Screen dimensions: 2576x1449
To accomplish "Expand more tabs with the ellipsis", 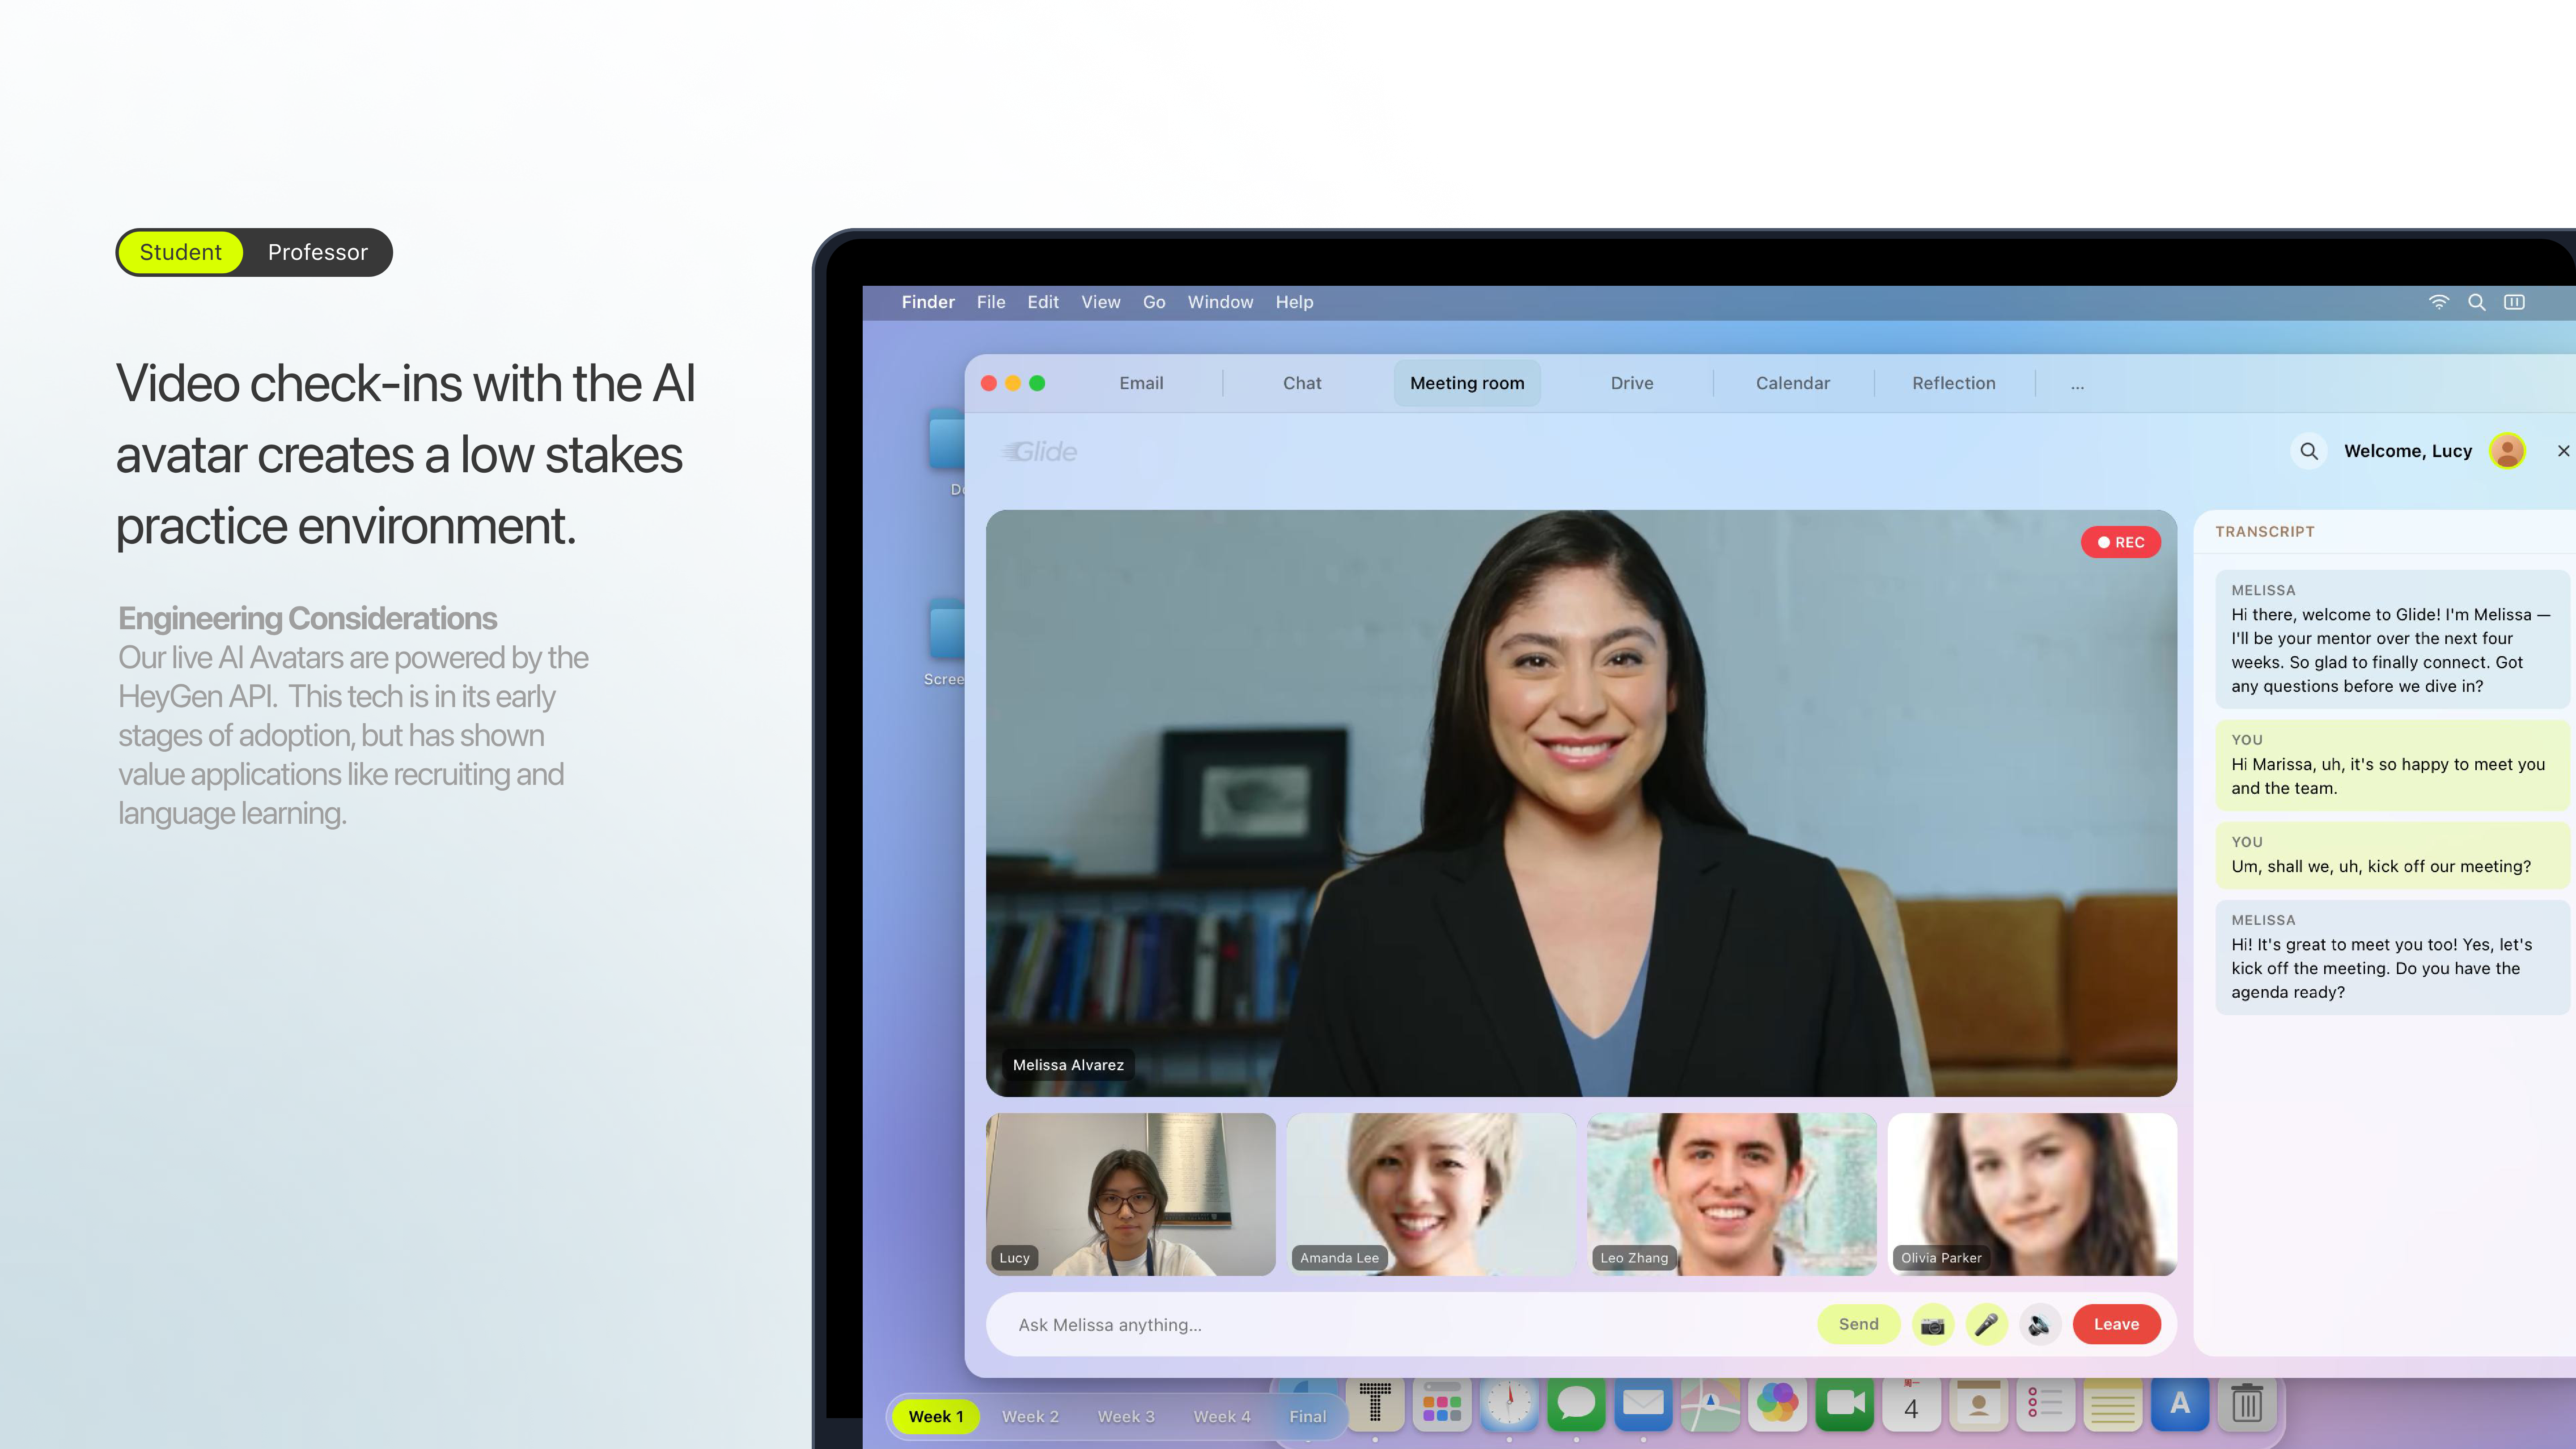I will [x=2077, y=384].
